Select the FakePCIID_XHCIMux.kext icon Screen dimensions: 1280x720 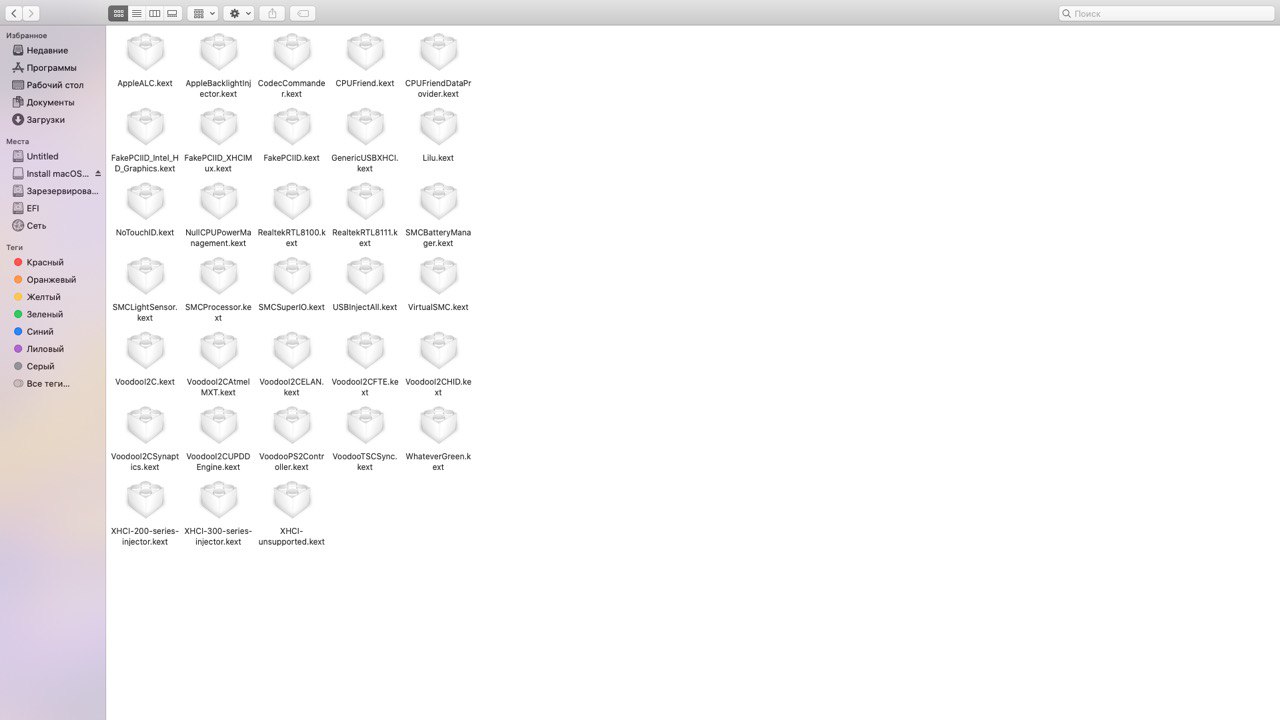[218, 127]
